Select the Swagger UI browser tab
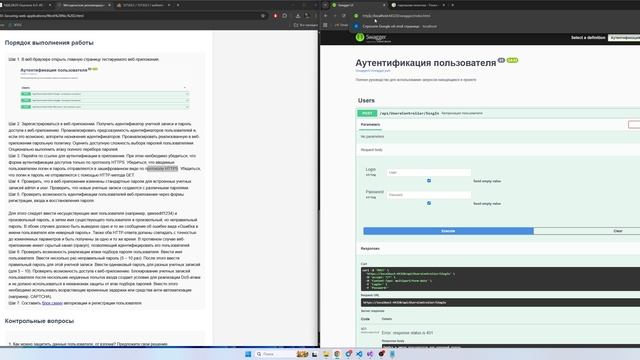Viewport: 640px width, 360px height. tap(358, 5)
